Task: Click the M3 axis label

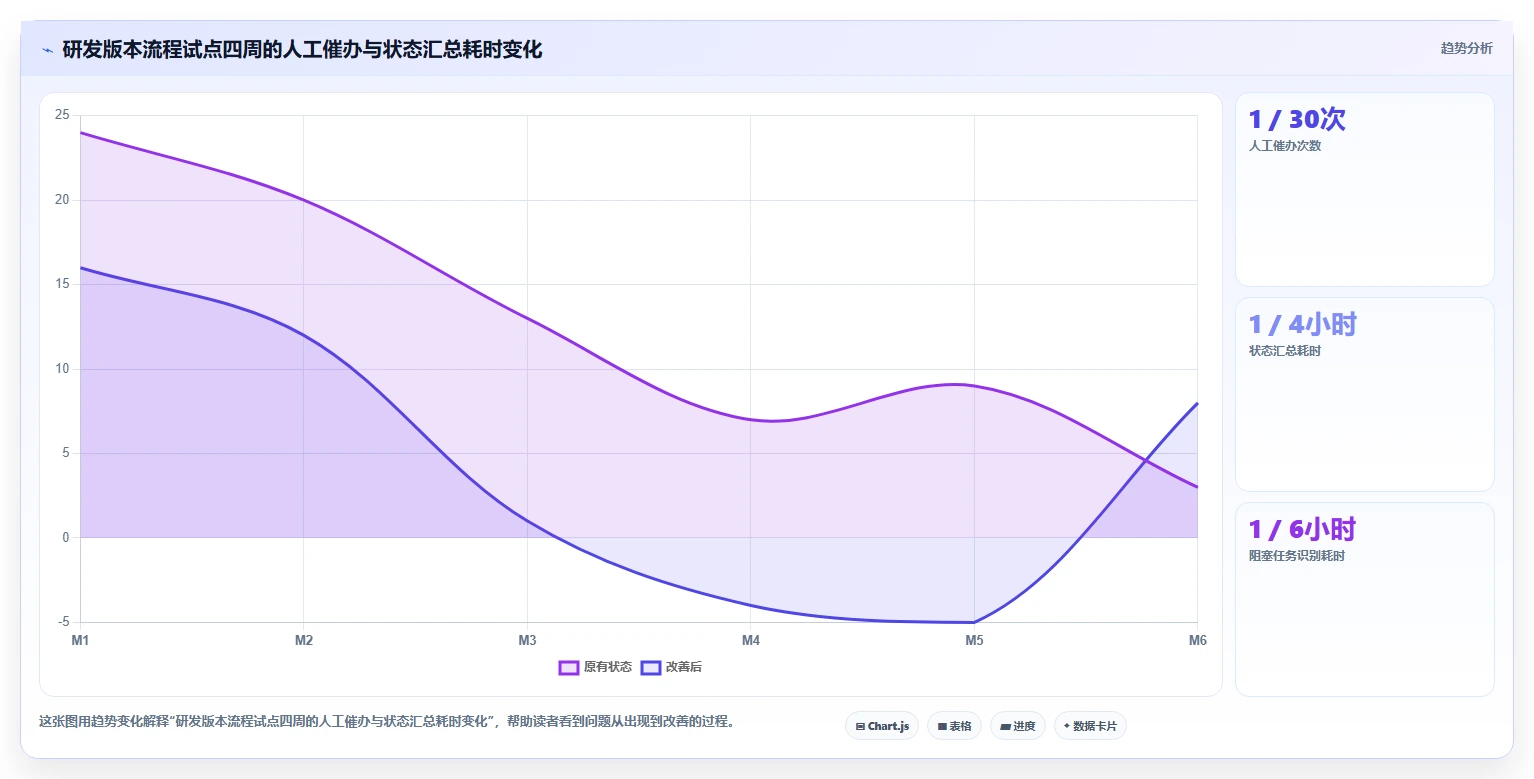Action: 527,640
